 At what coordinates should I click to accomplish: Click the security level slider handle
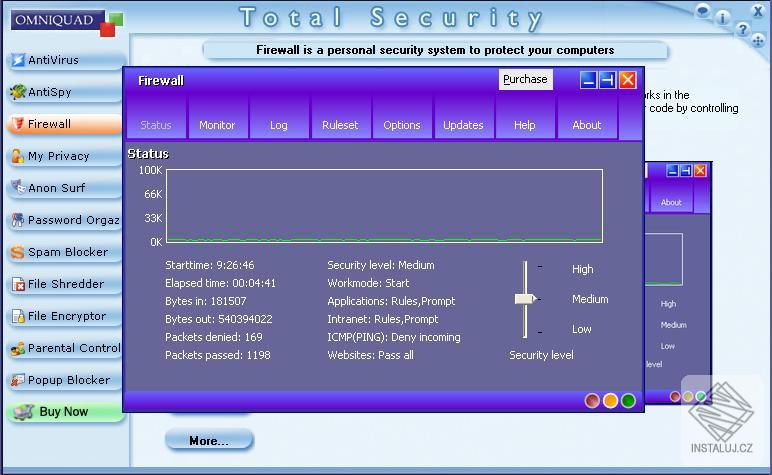click(525, 299)
